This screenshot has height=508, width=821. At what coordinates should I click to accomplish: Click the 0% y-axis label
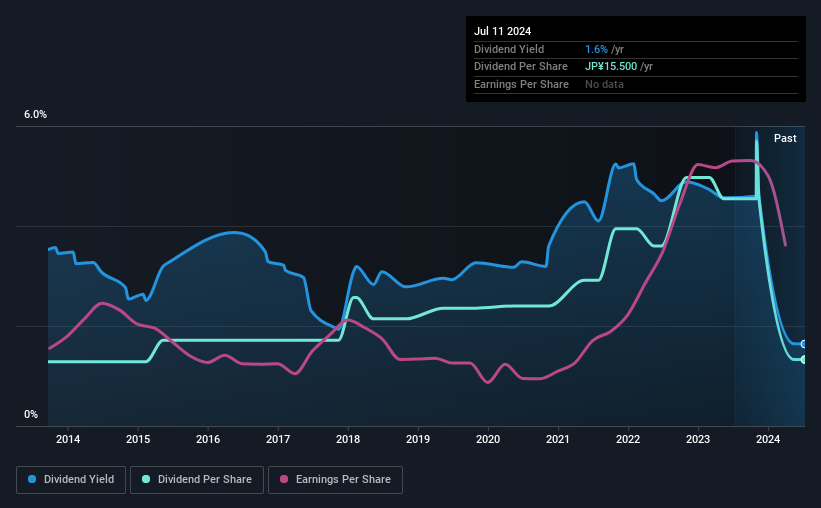[x=31, y=414]
